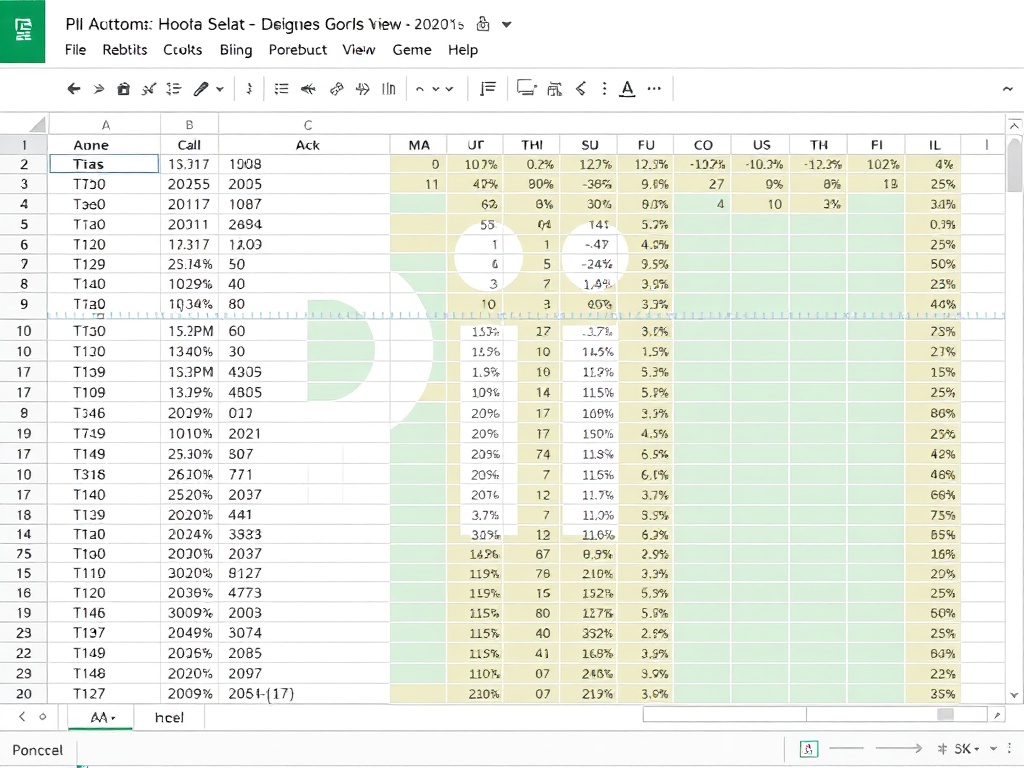
Task: Click the Paint format icon
Action: [148, 89]
